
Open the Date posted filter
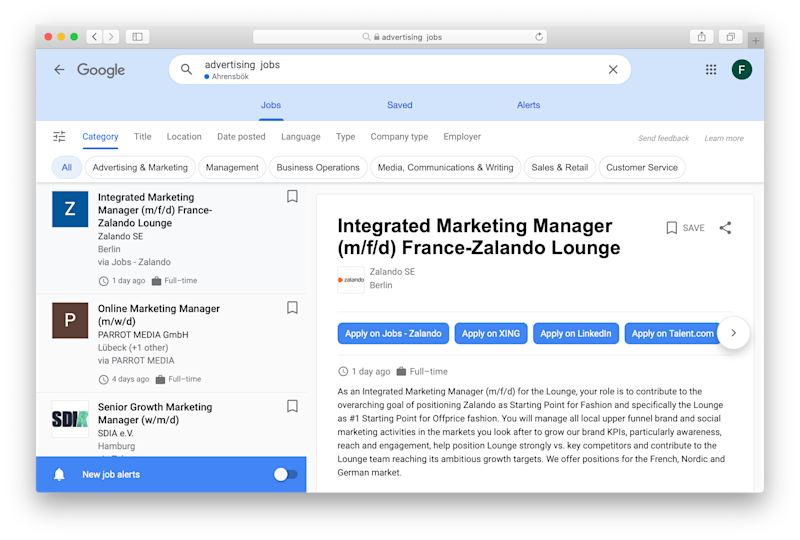(241, 137)
